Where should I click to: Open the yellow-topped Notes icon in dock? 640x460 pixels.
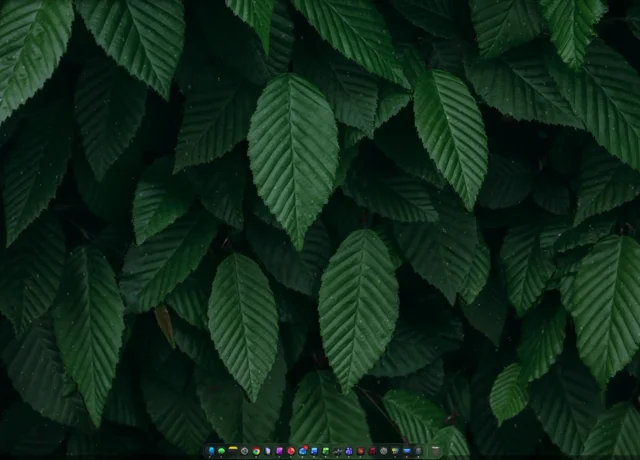(x=233, y=451)
